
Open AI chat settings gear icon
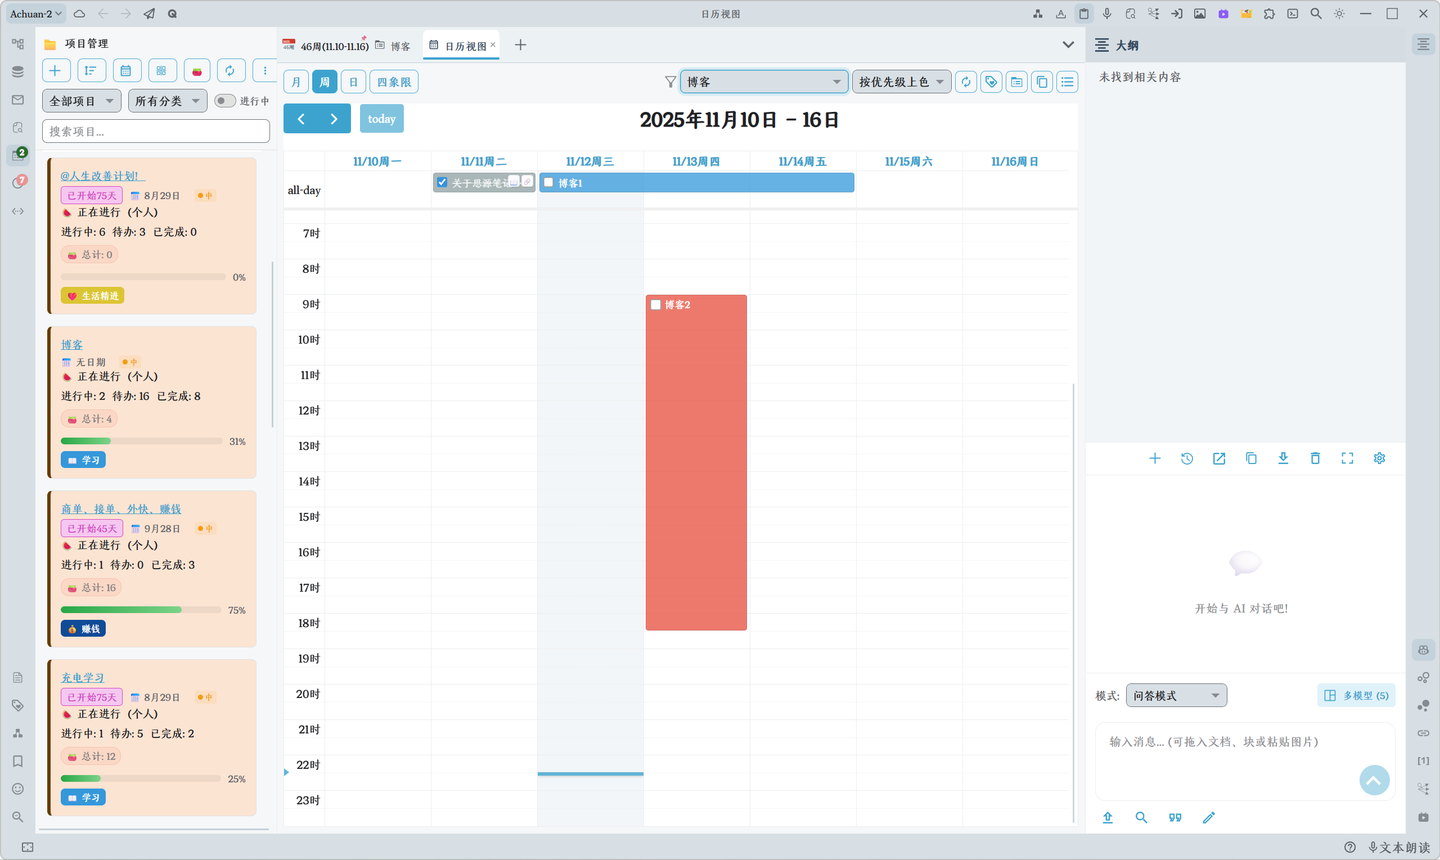1379,458
